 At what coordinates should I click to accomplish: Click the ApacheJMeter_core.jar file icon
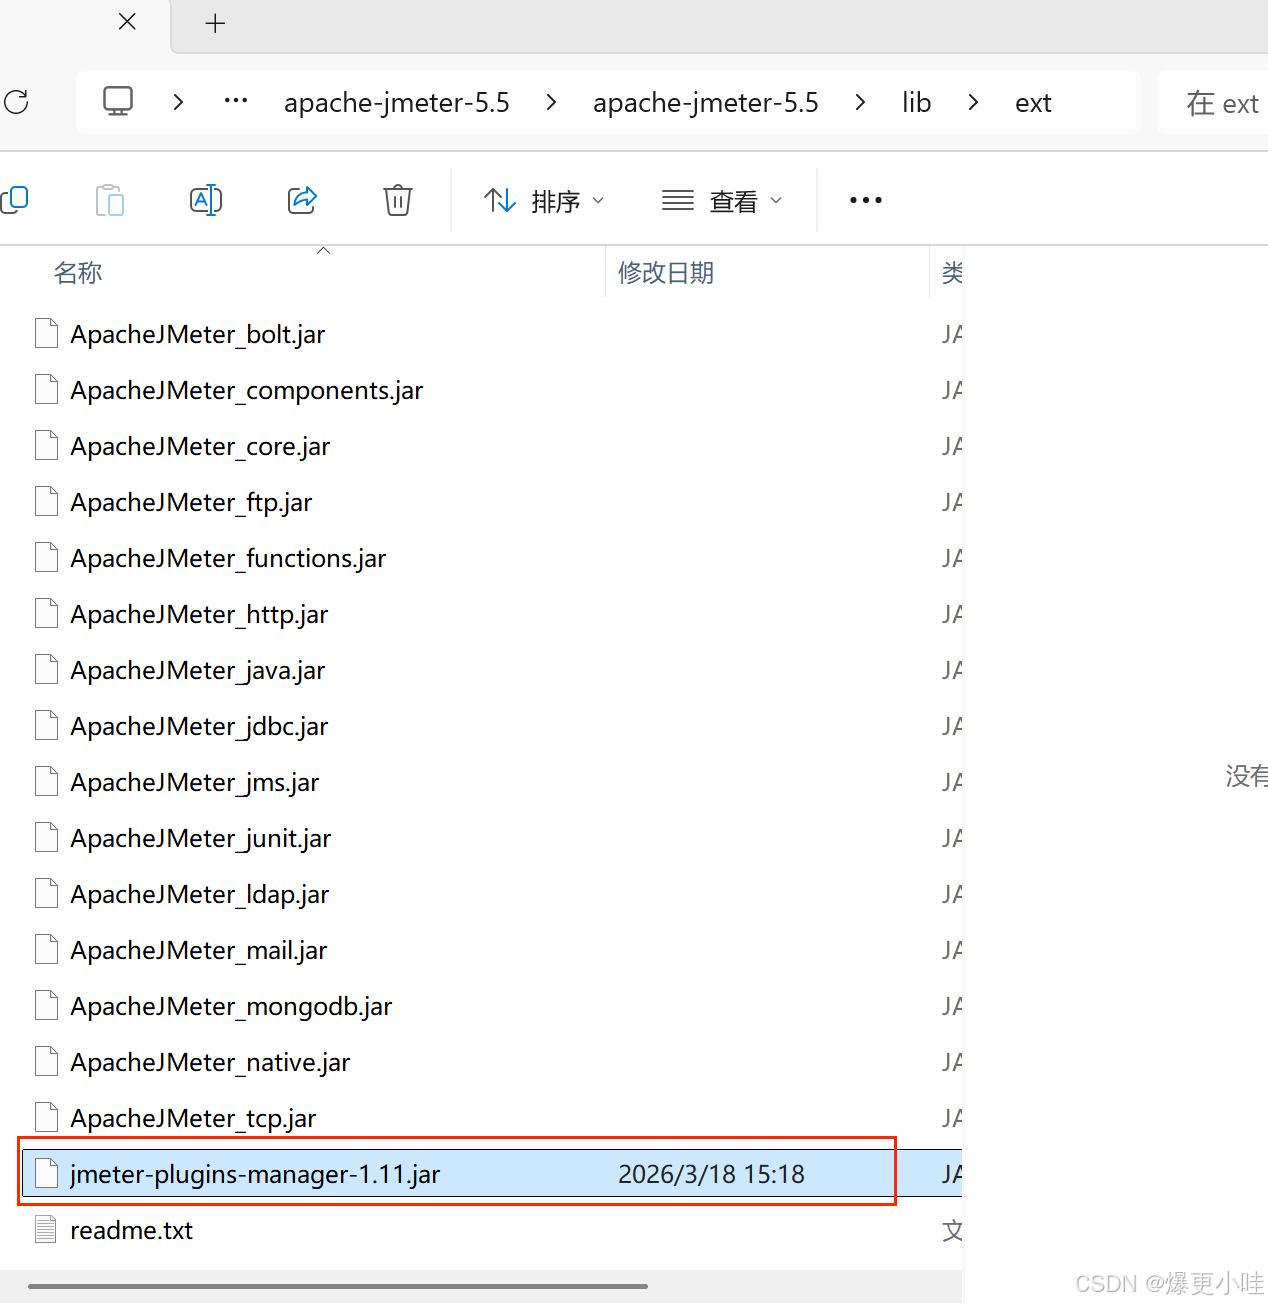46,446
